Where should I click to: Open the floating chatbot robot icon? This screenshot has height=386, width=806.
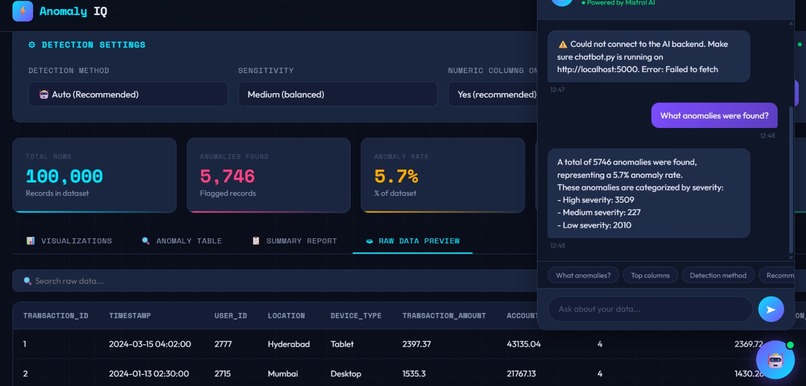(775, 359)
